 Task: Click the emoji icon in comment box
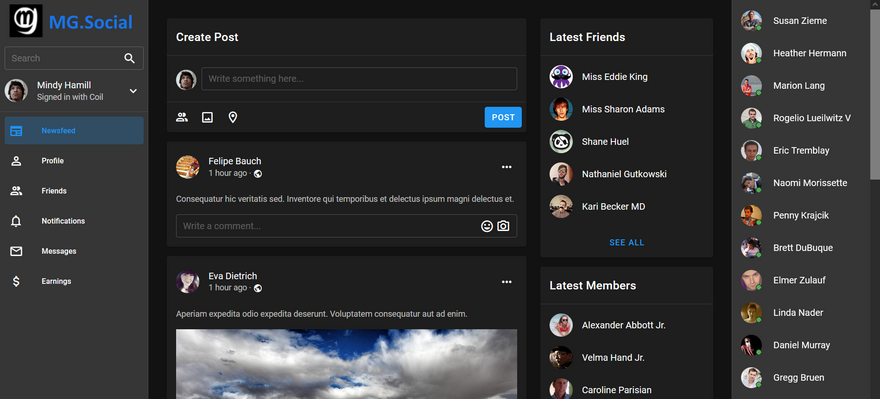pyautogui.click(x=487, y=226)
